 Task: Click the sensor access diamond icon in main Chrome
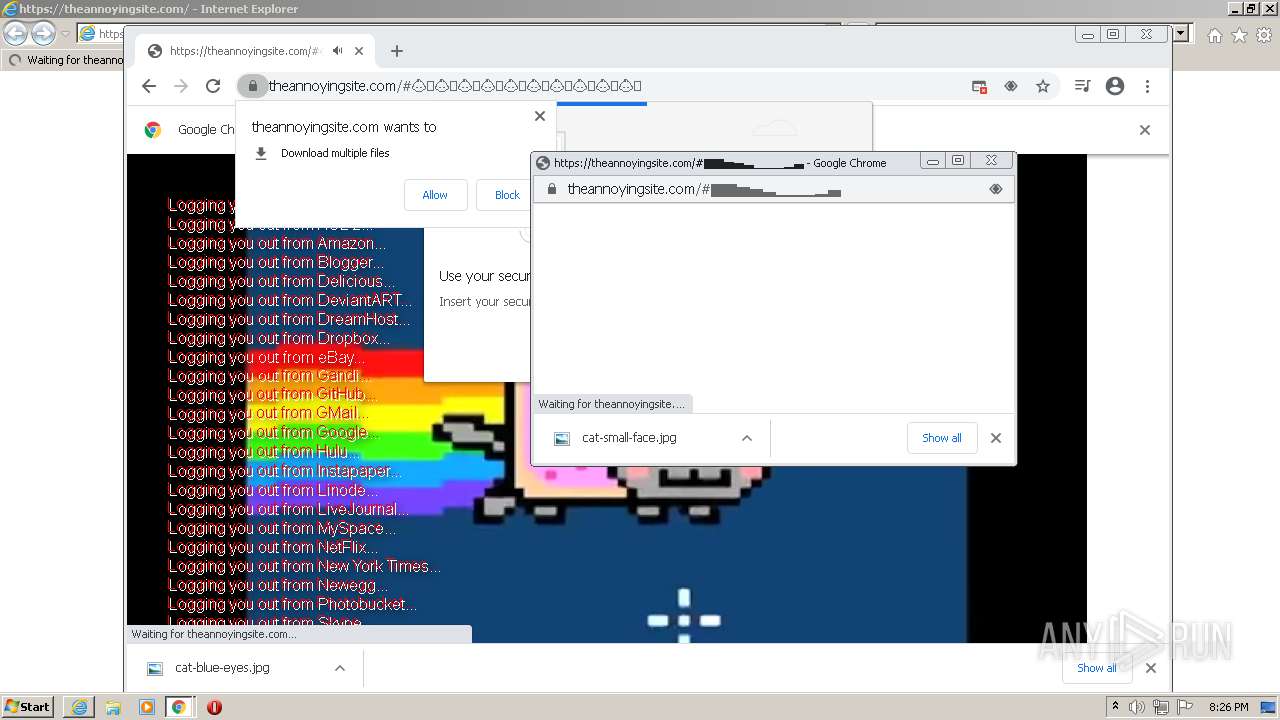click(x=1011, y=87)
